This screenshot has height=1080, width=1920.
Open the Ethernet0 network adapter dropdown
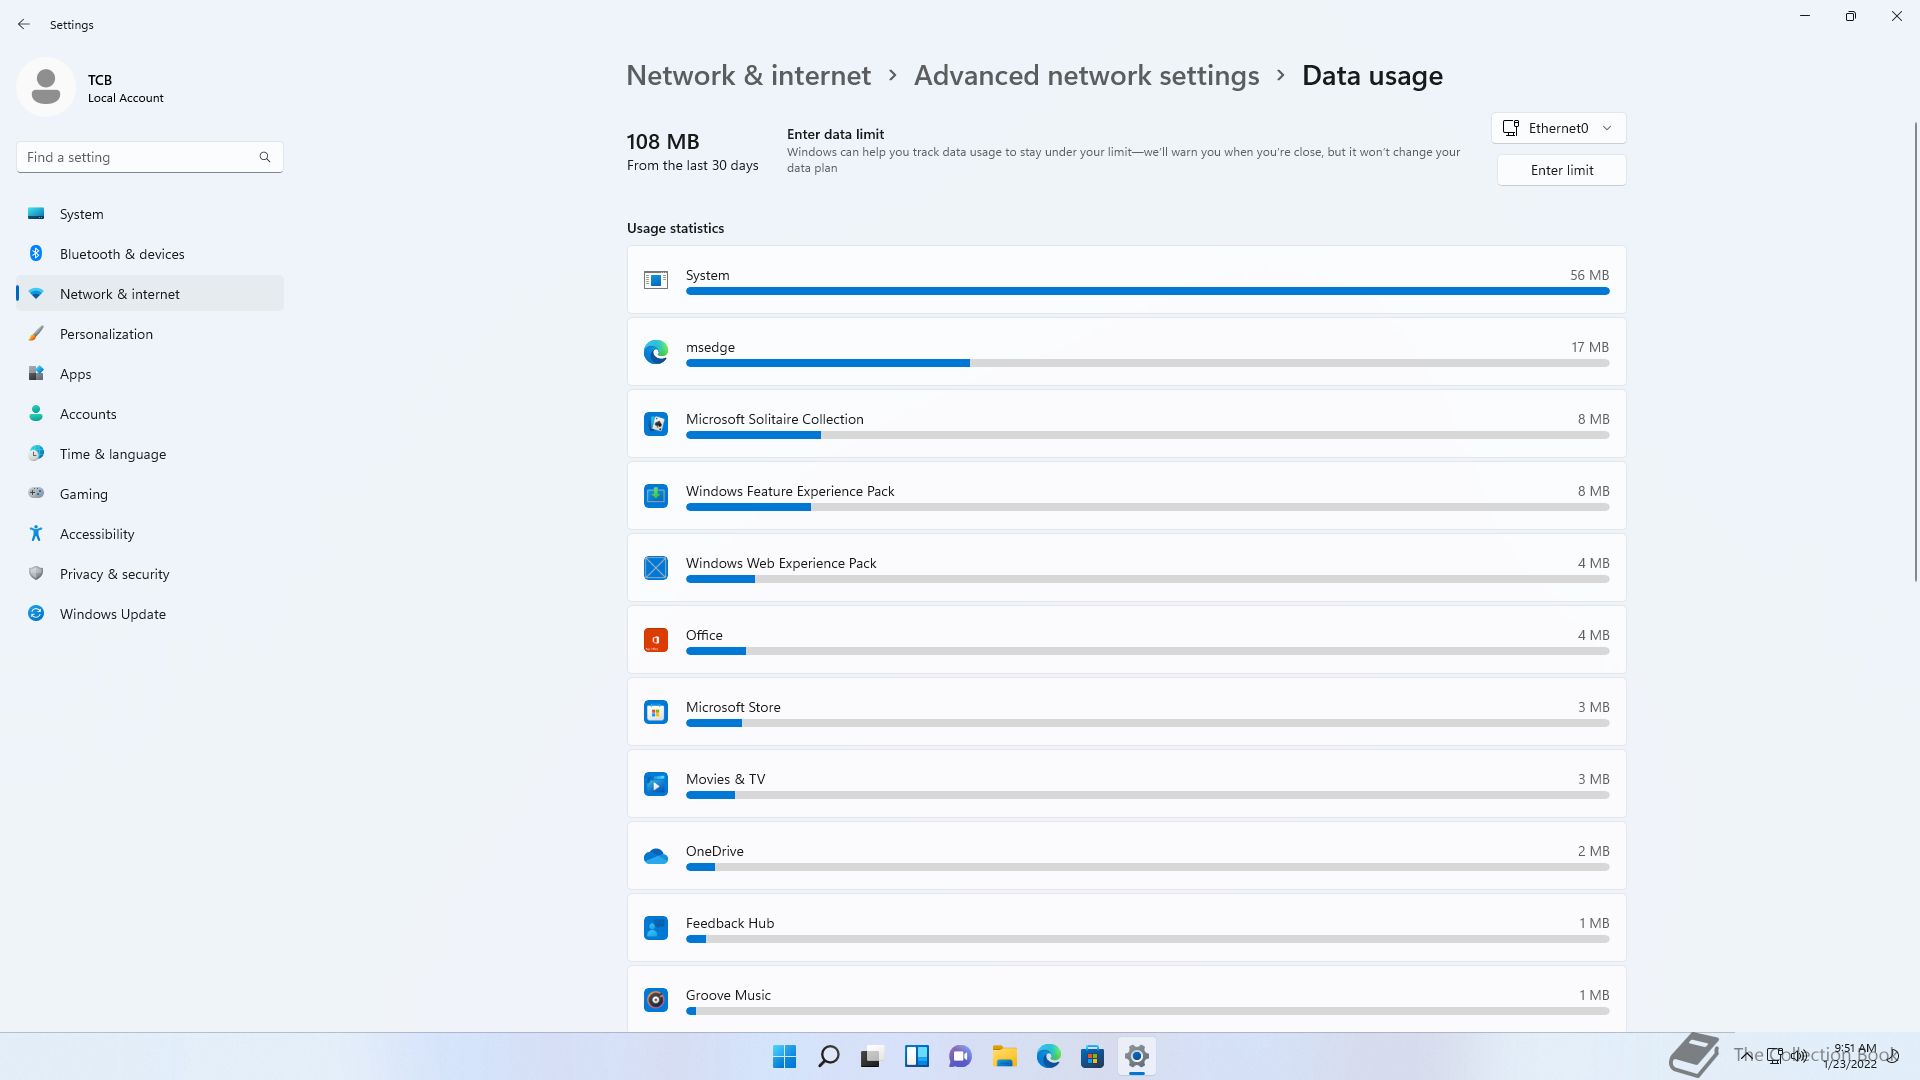[1559, 128]
